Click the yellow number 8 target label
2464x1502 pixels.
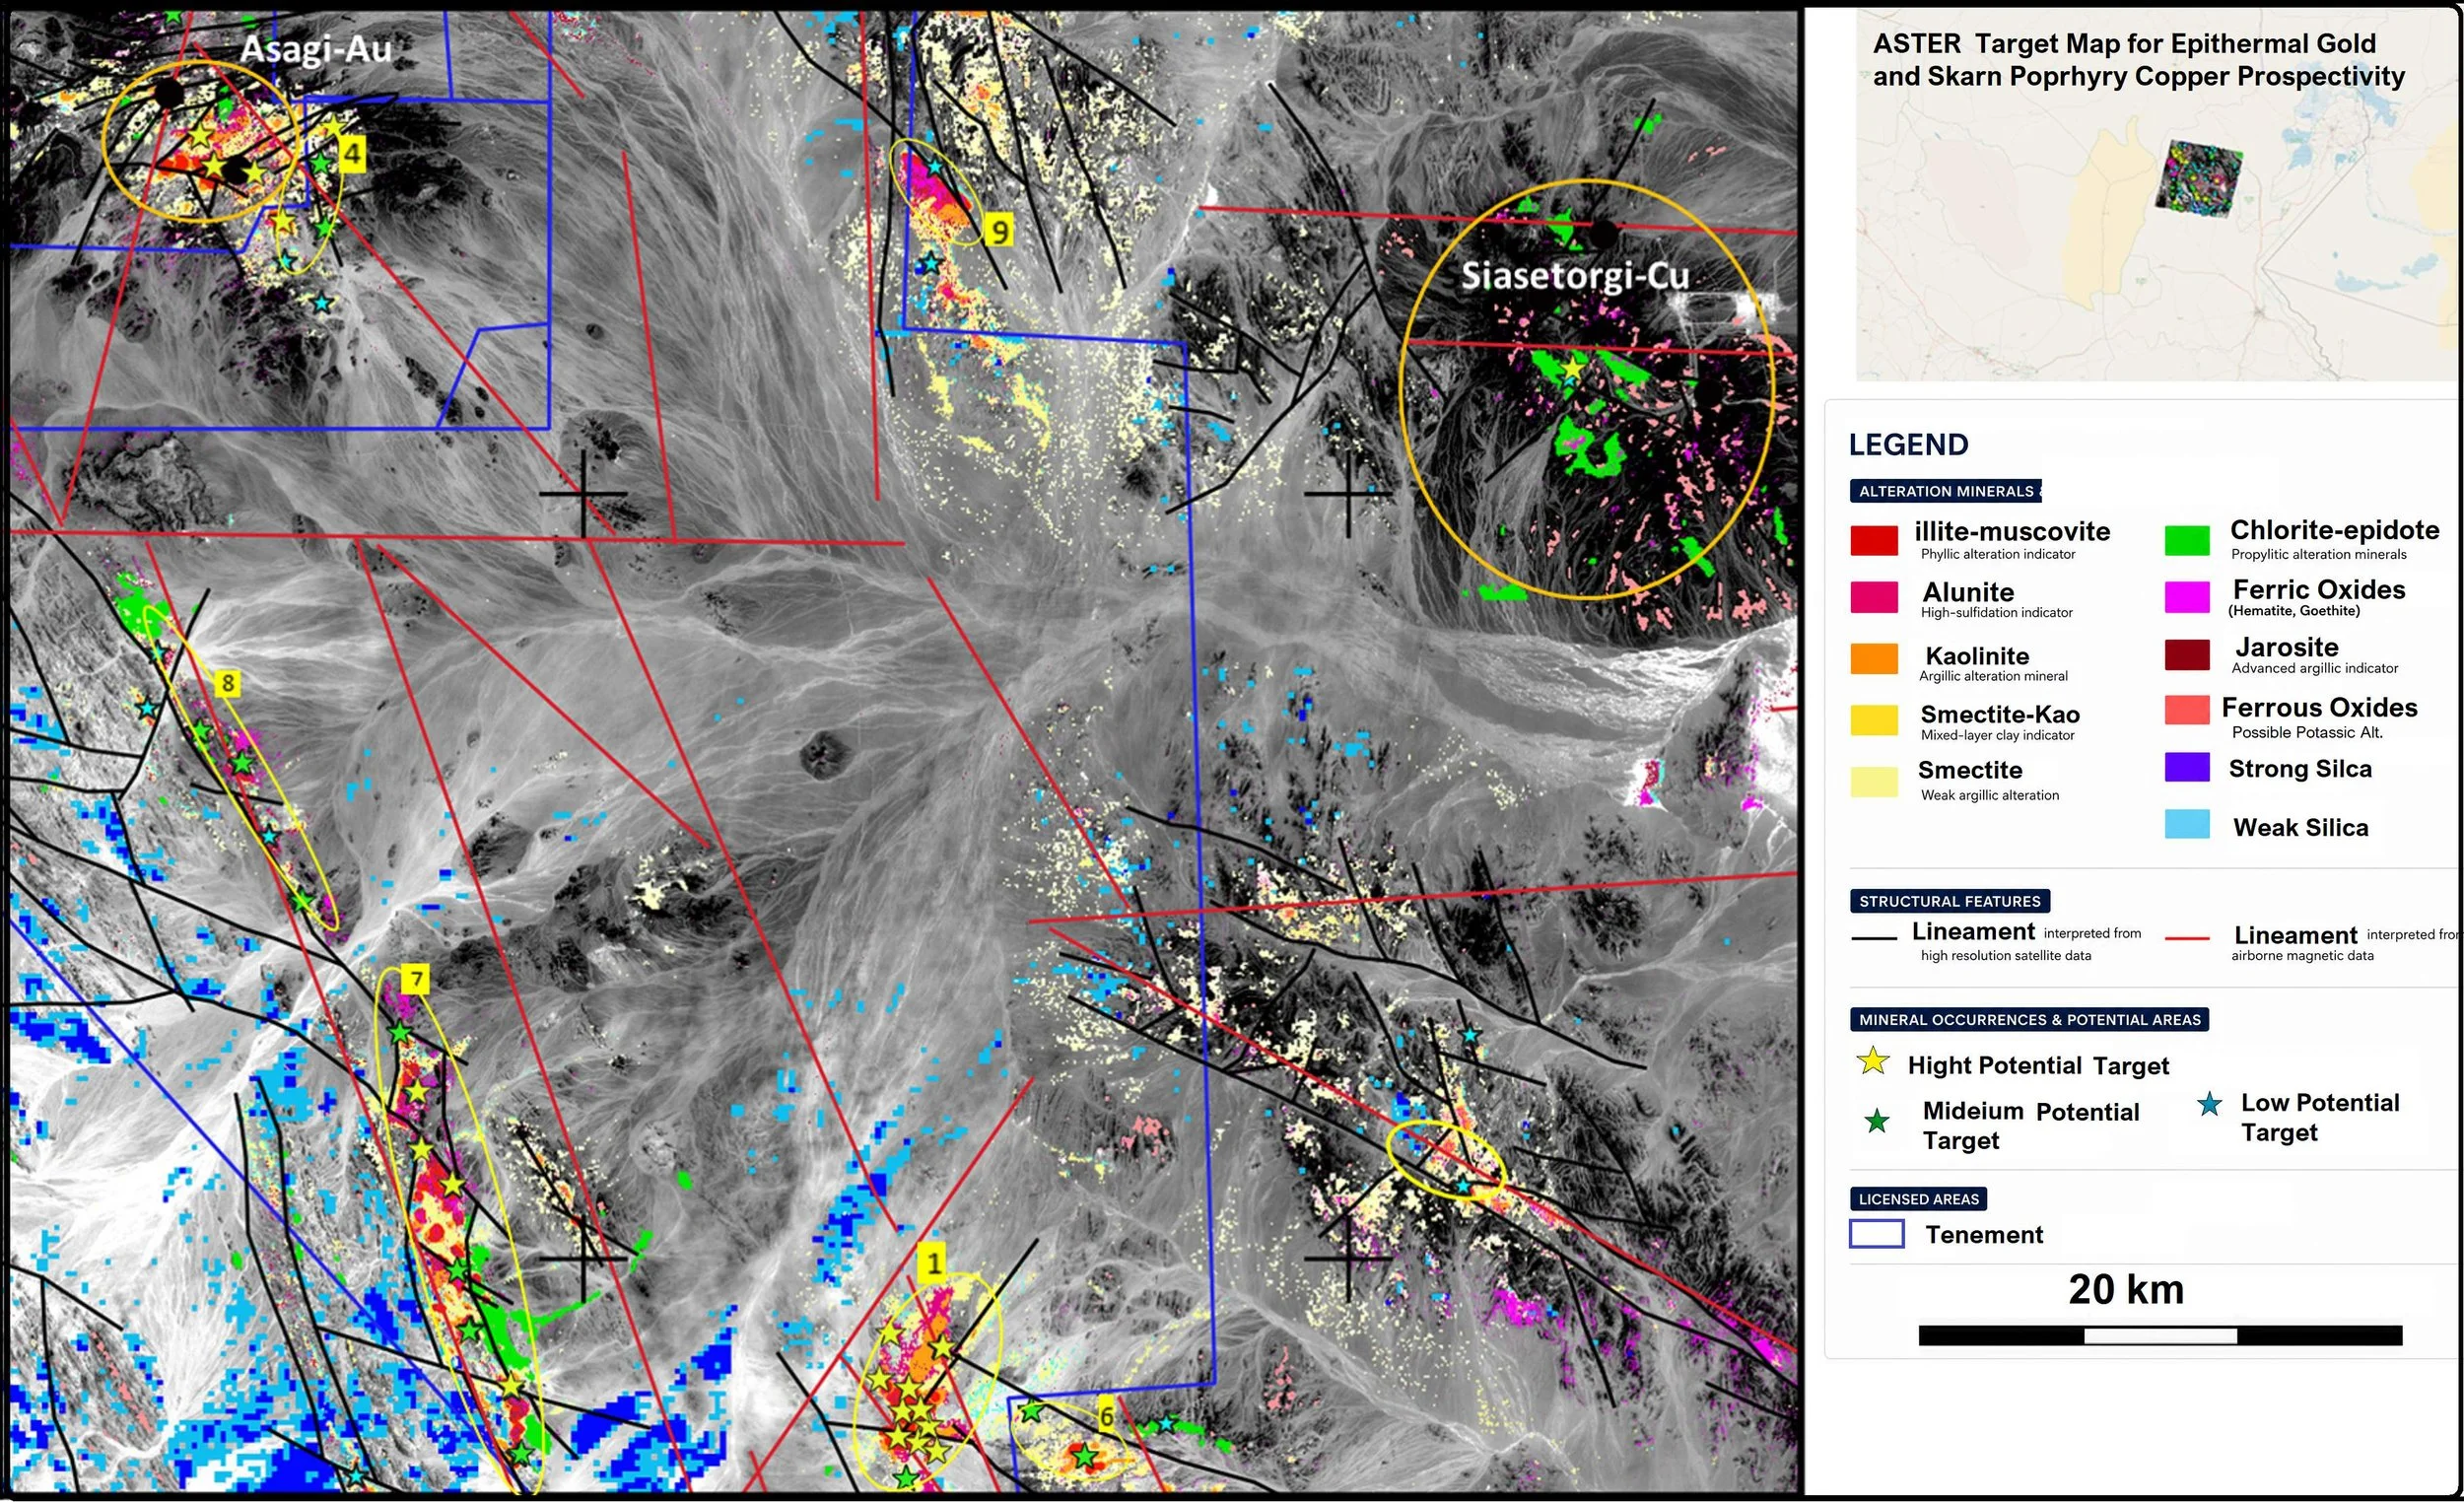coord(227,684)
